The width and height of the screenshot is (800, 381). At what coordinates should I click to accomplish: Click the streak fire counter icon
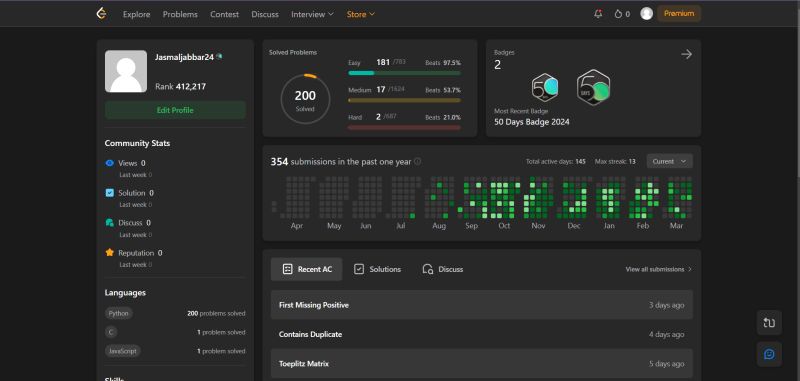point(618,14)
